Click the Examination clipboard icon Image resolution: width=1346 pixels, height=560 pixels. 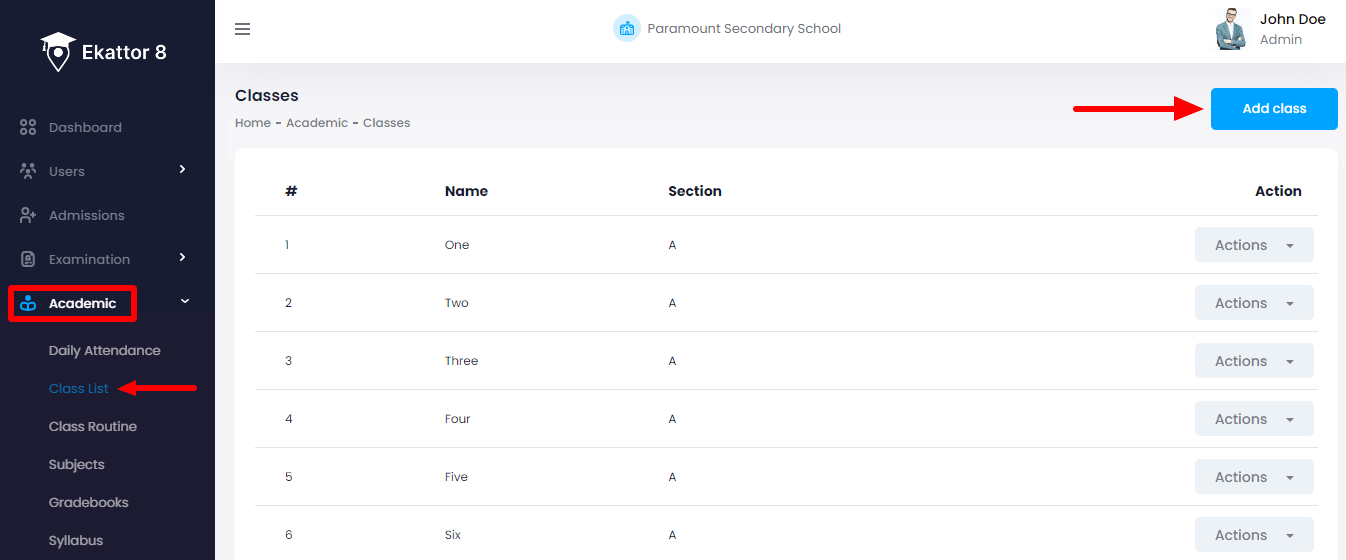[28, 259]
